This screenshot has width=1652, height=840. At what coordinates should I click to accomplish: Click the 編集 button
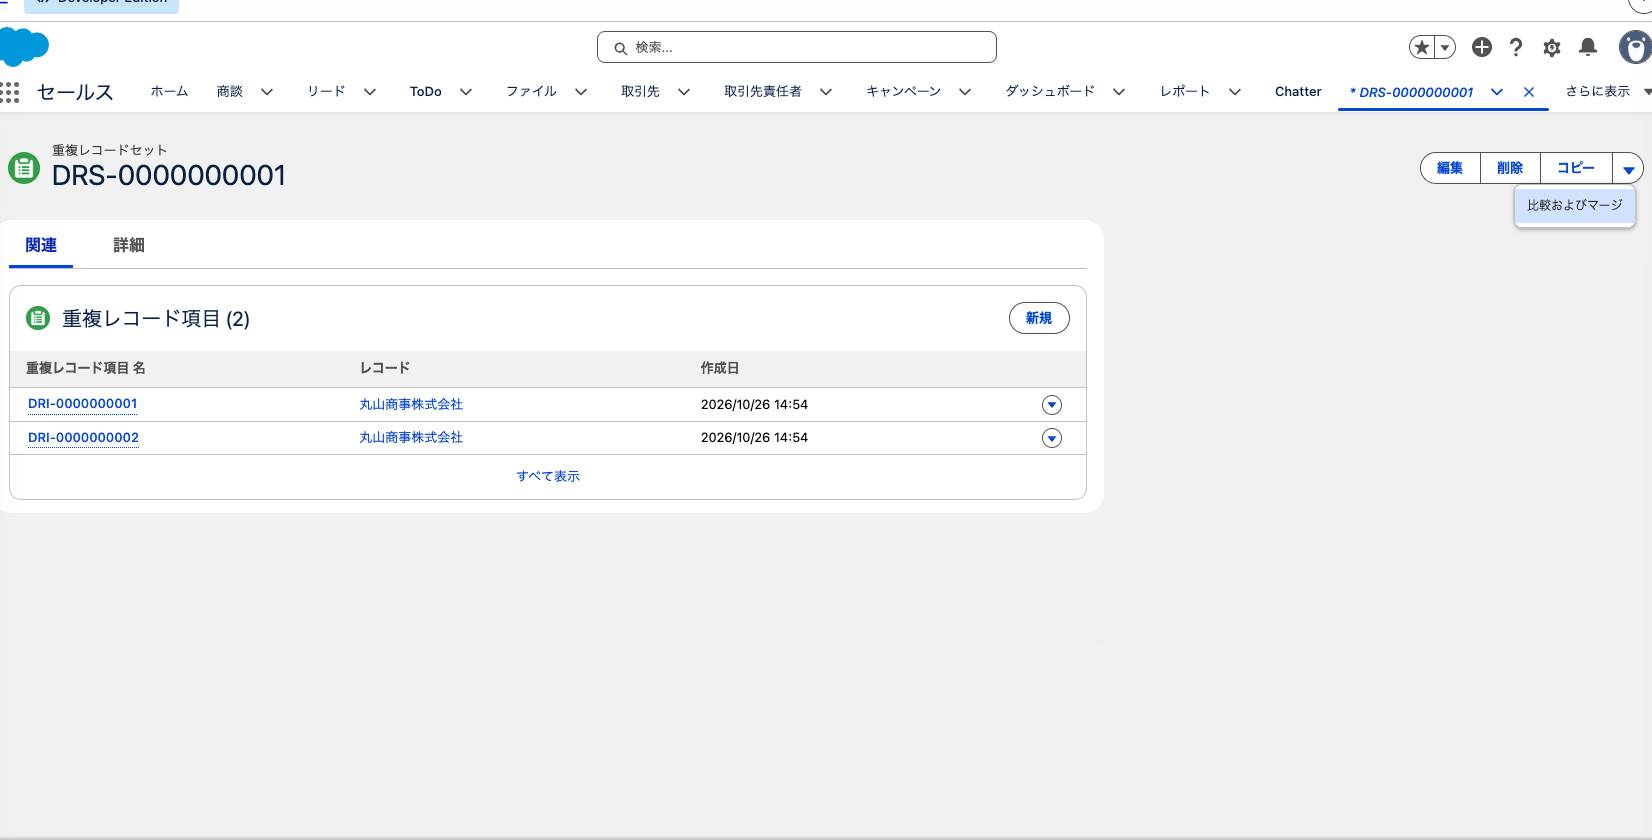click(x=1450, y=168)
